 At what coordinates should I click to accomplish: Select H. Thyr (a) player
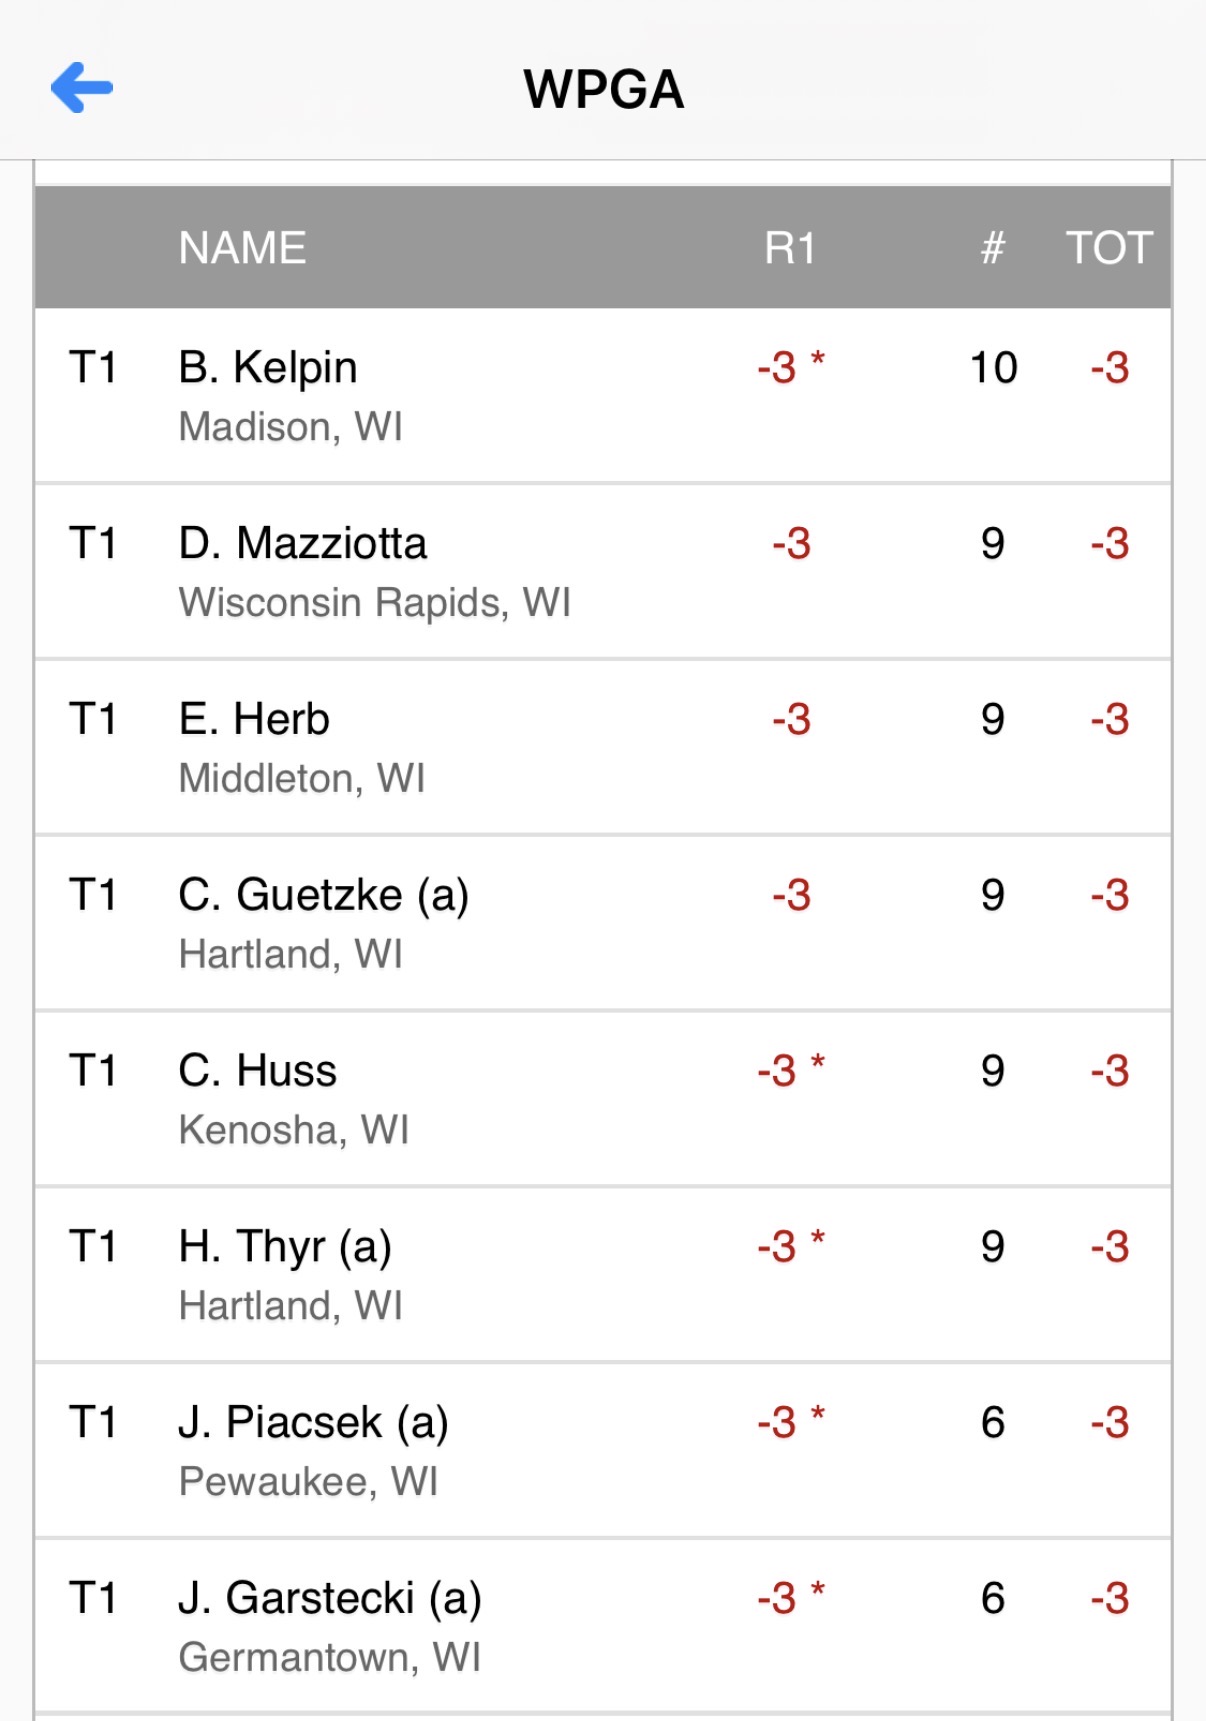[603, 1275]
